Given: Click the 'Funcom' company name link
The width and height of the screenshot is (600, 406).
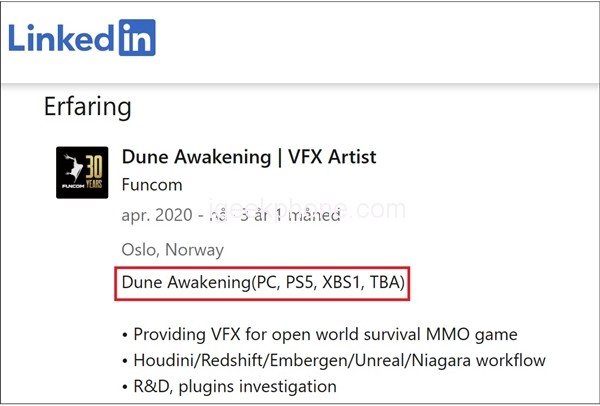Looking at the screenshot, I should point(152,185).
